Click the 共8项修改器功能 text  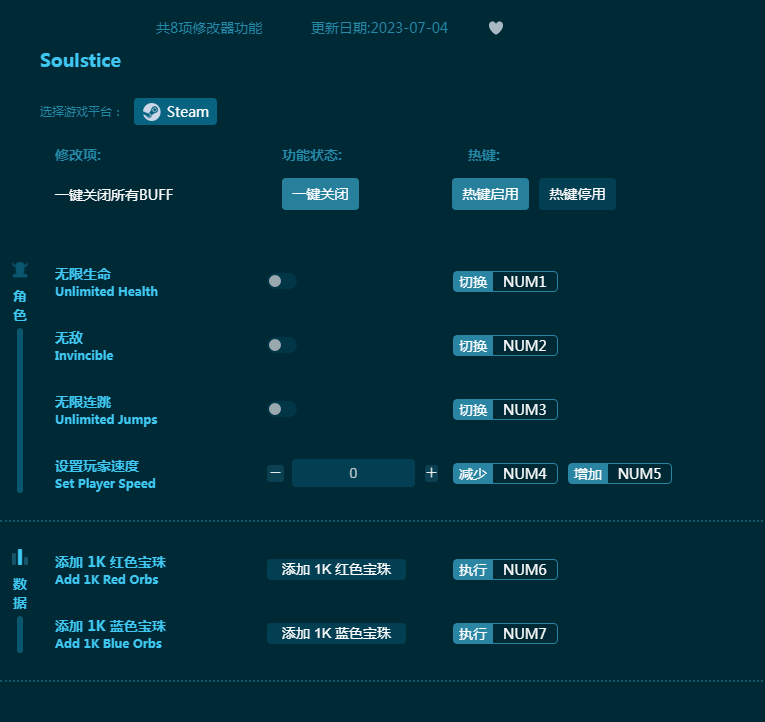[209, 28]
